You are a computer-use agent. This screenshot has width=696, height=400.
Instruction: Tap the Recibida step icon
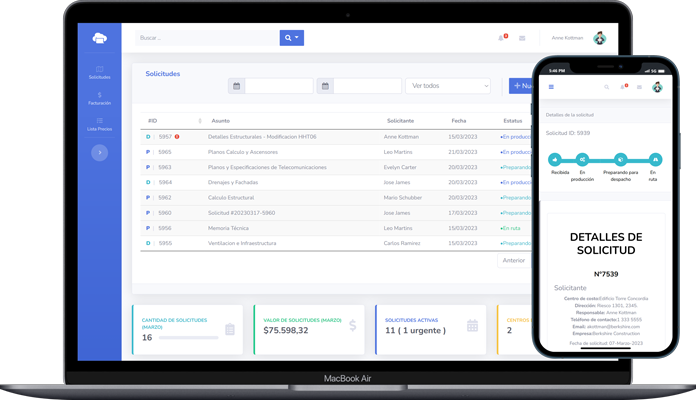tap(555, 159)
